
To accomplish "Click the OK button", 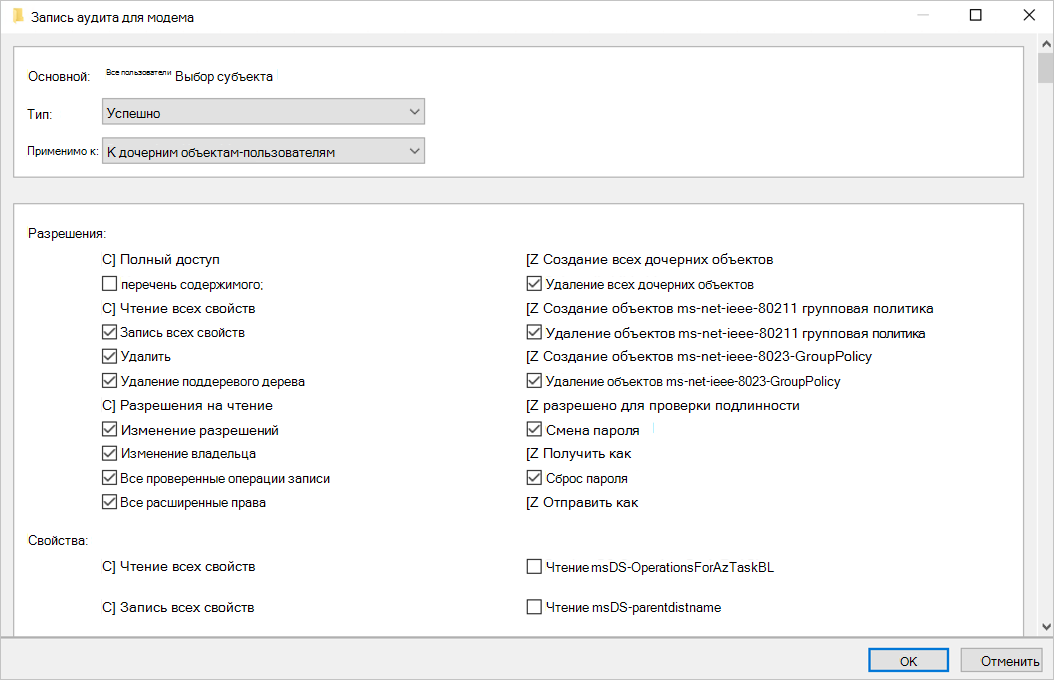I will (x=908, y=661).
